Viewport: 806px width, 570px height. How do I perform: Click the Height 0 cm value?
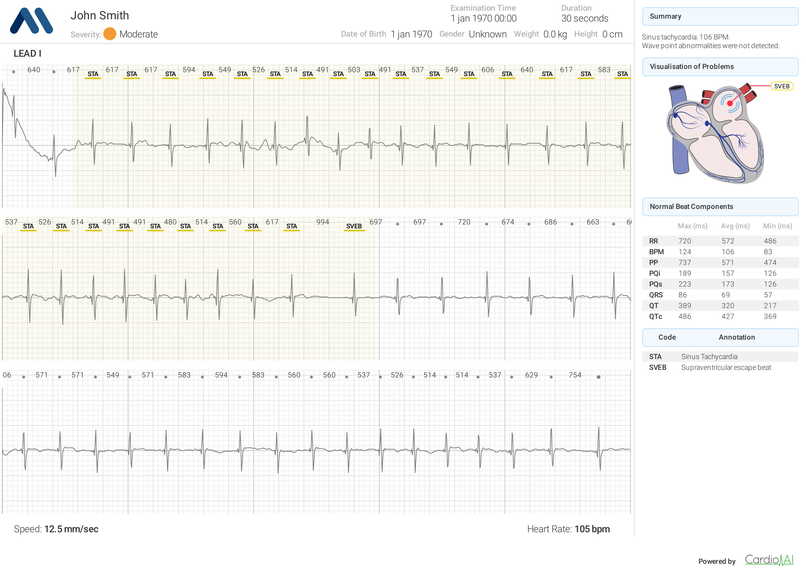click(612, 34)
